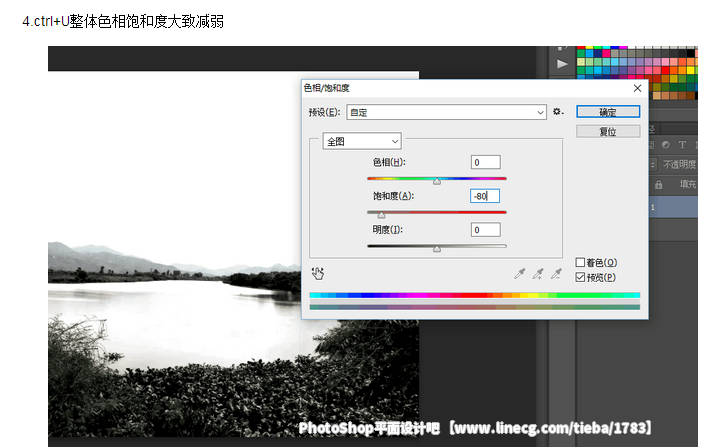Click the bright upper rainbow color bar

point(475,295)
